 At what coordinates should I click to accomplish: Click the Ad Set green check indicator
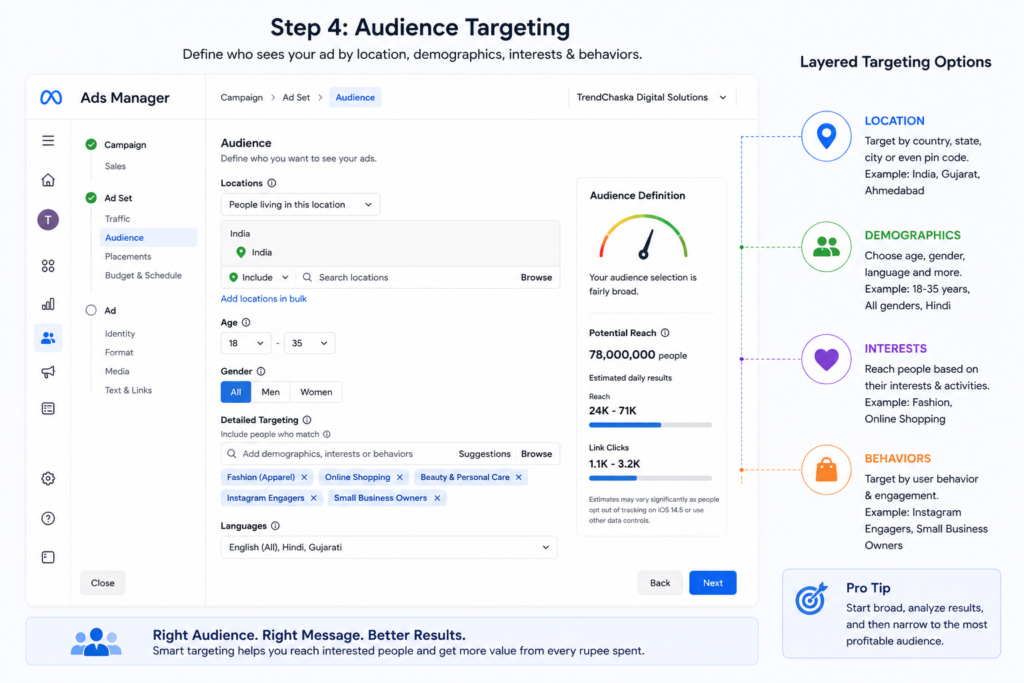[91, 197]
